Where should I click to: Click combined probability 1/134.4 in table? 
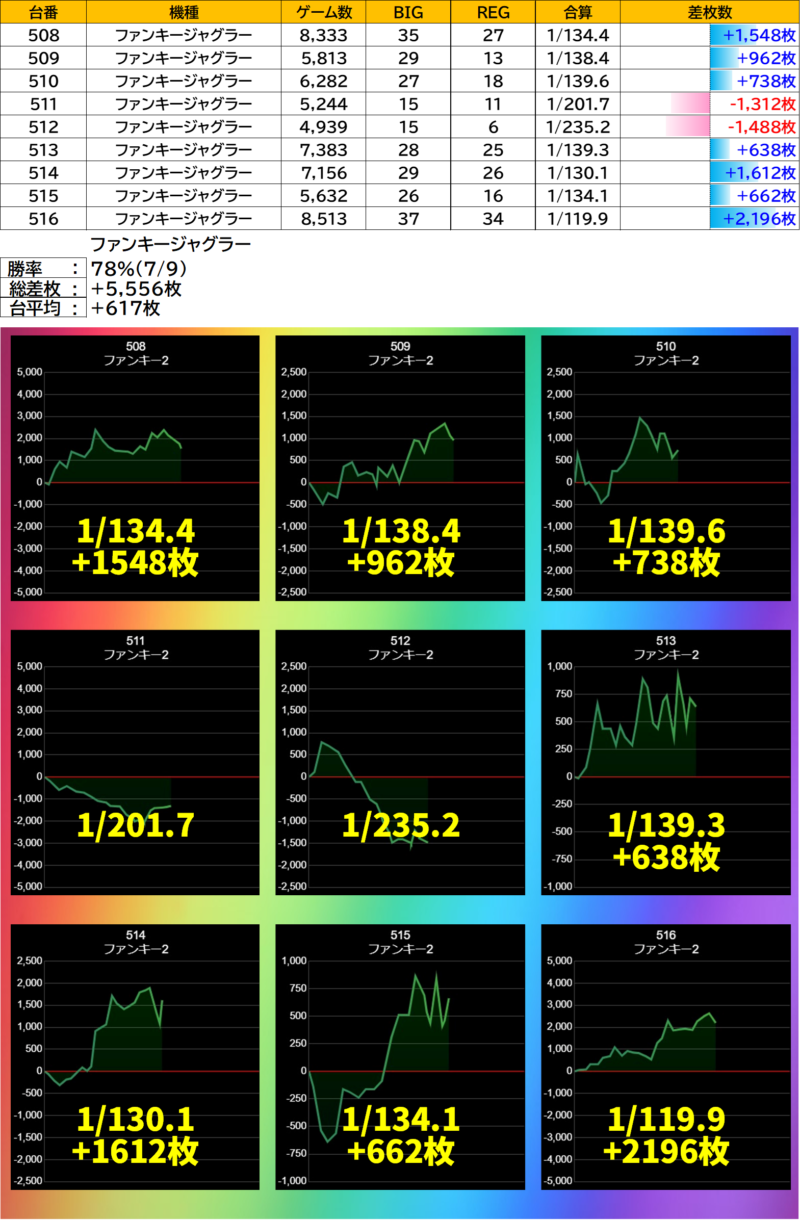click(577, 36)
